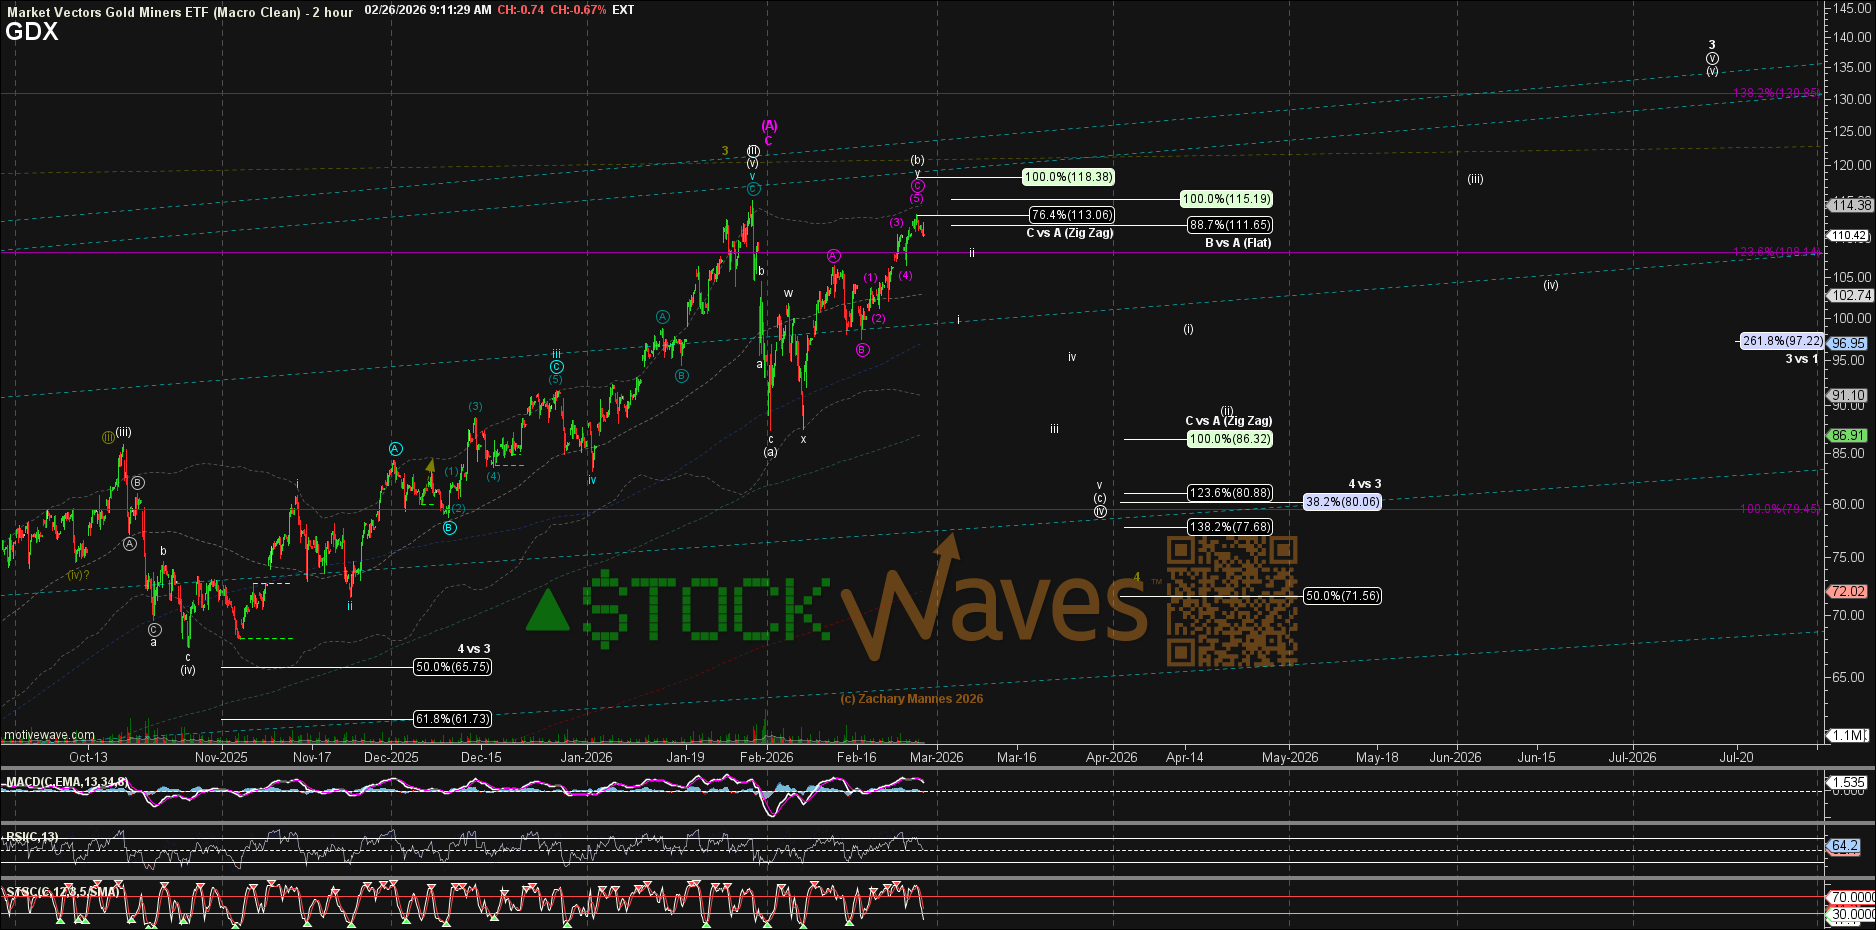This screenshot has width=1876, height=930.
Task: Click the cyan circled B wave label
Action: [450, 527]
